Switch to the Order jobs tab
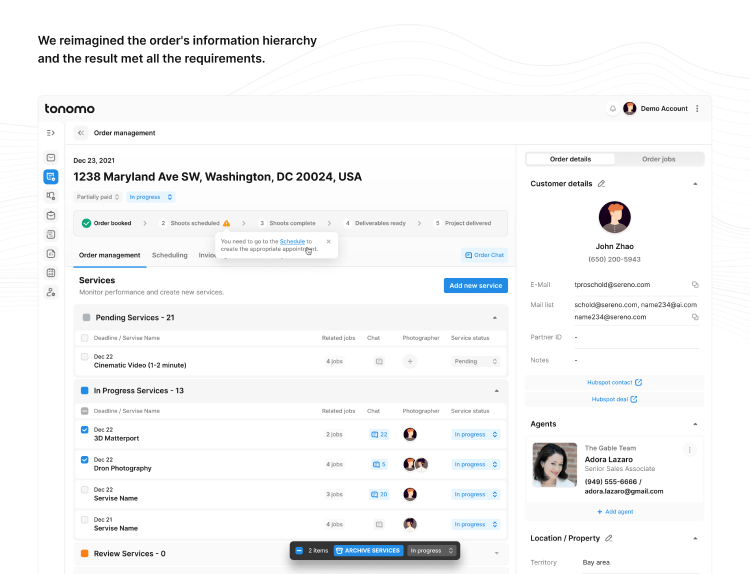This screenshot has width=750, height=574. point(658,159)
